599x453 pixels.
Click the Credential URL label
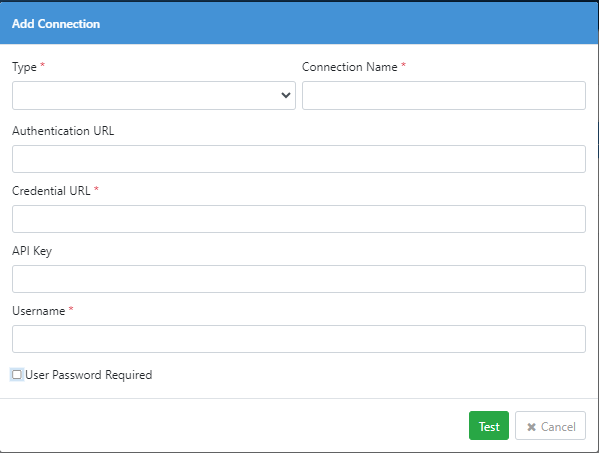tap(51, 191)
